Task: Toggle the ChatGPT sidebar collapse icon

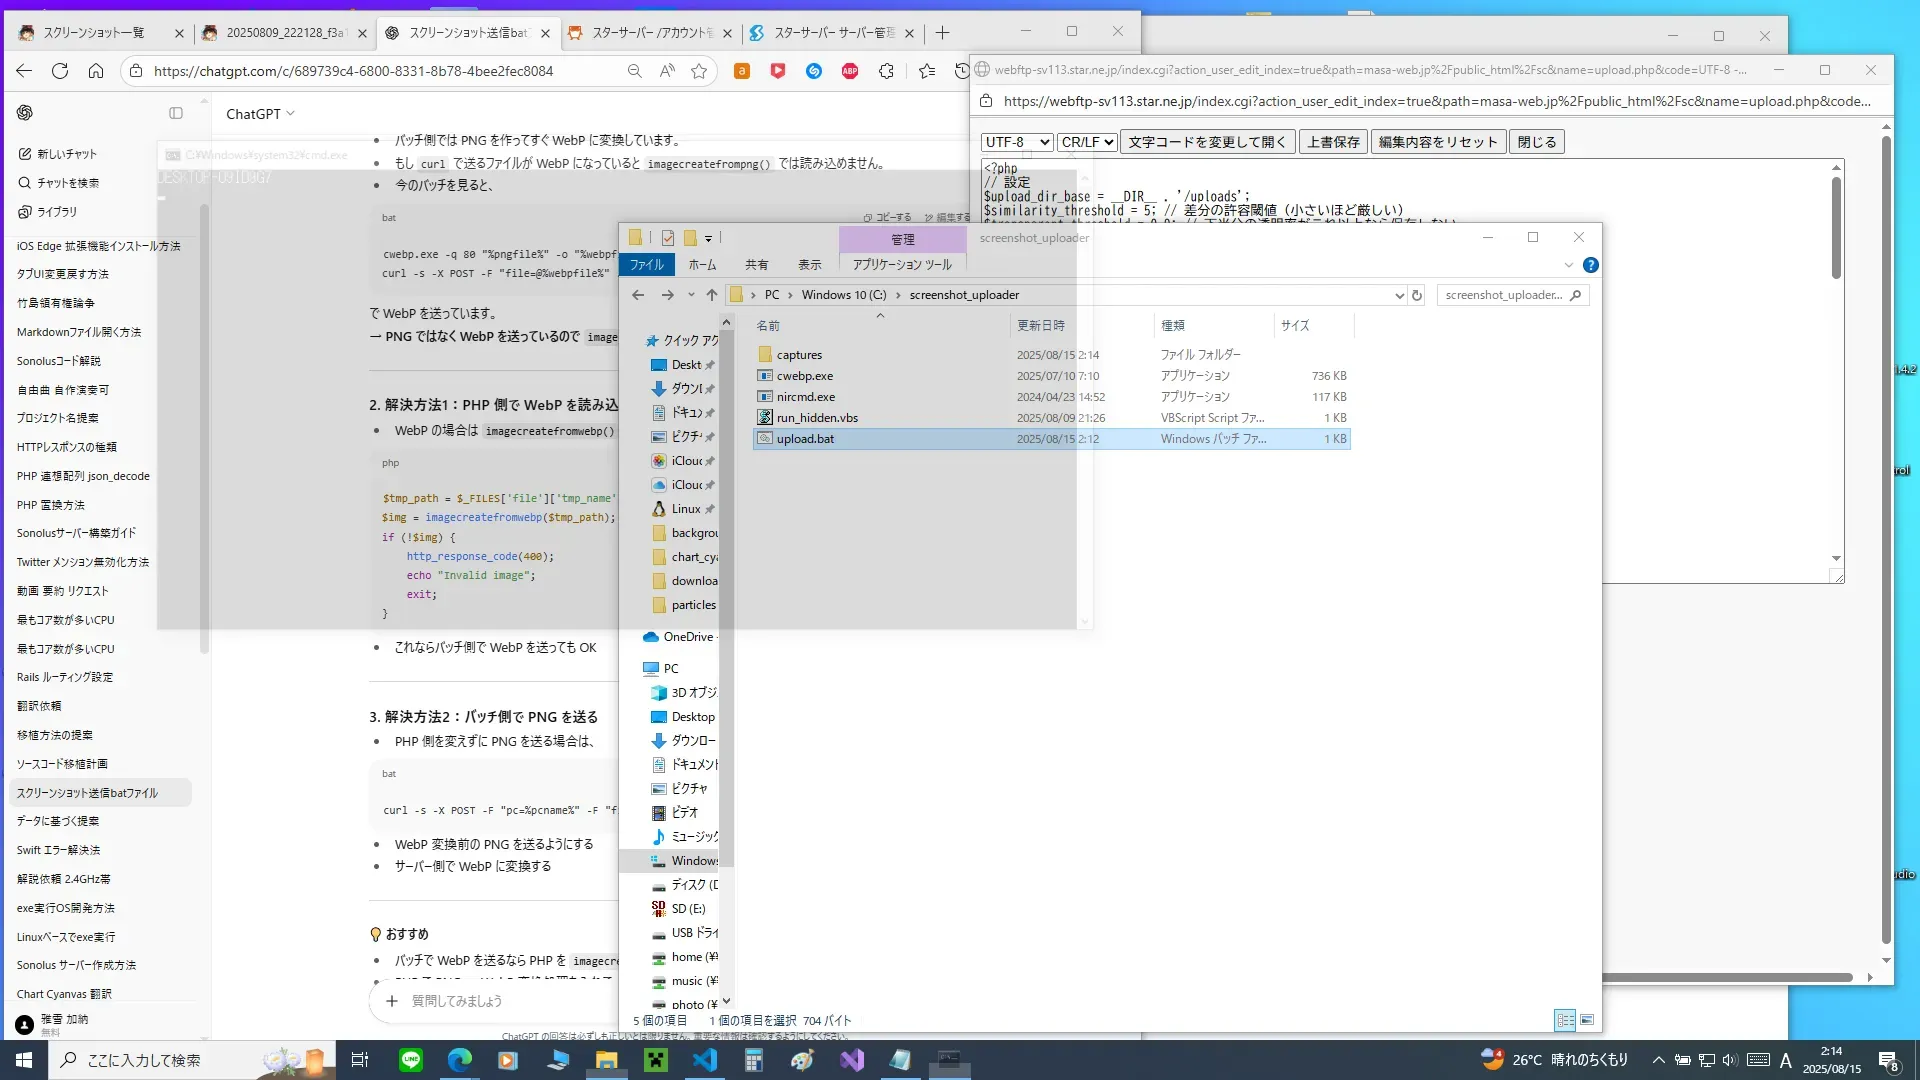Action: [x=176, y=114]
